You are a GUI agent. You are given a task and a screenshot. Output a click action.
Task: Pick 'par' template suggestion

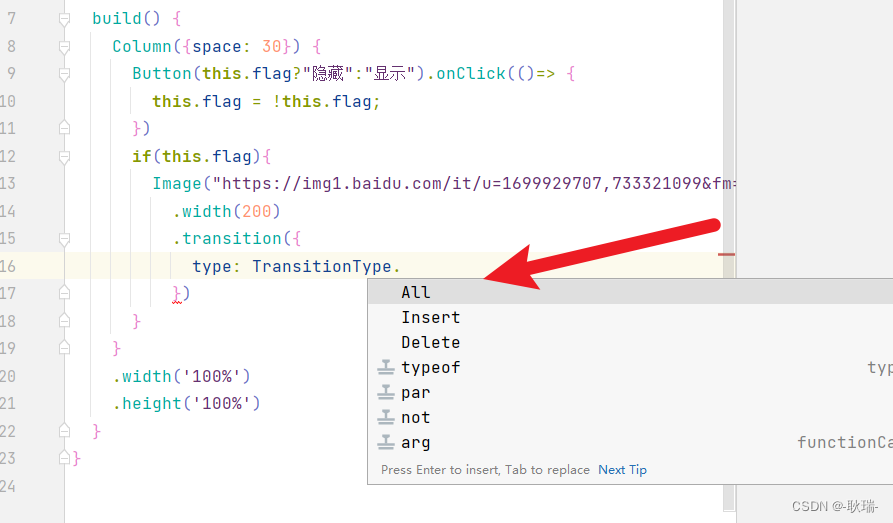[630, 393]
